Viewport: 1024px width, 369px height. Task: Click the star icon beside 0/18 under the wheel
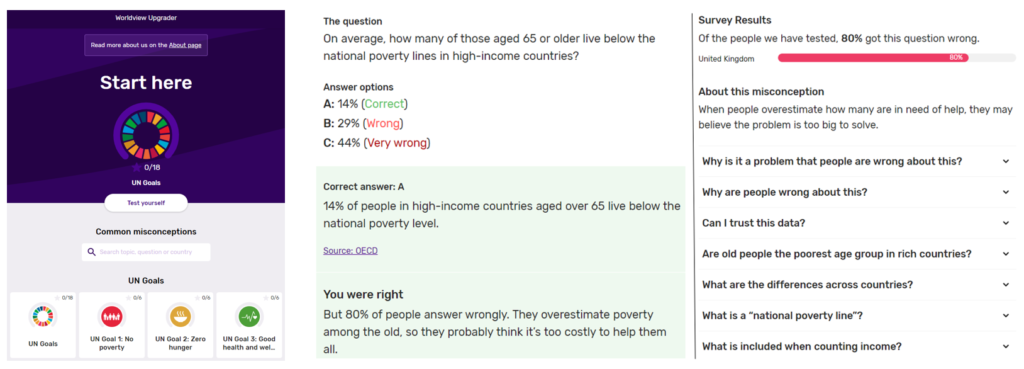136,168
